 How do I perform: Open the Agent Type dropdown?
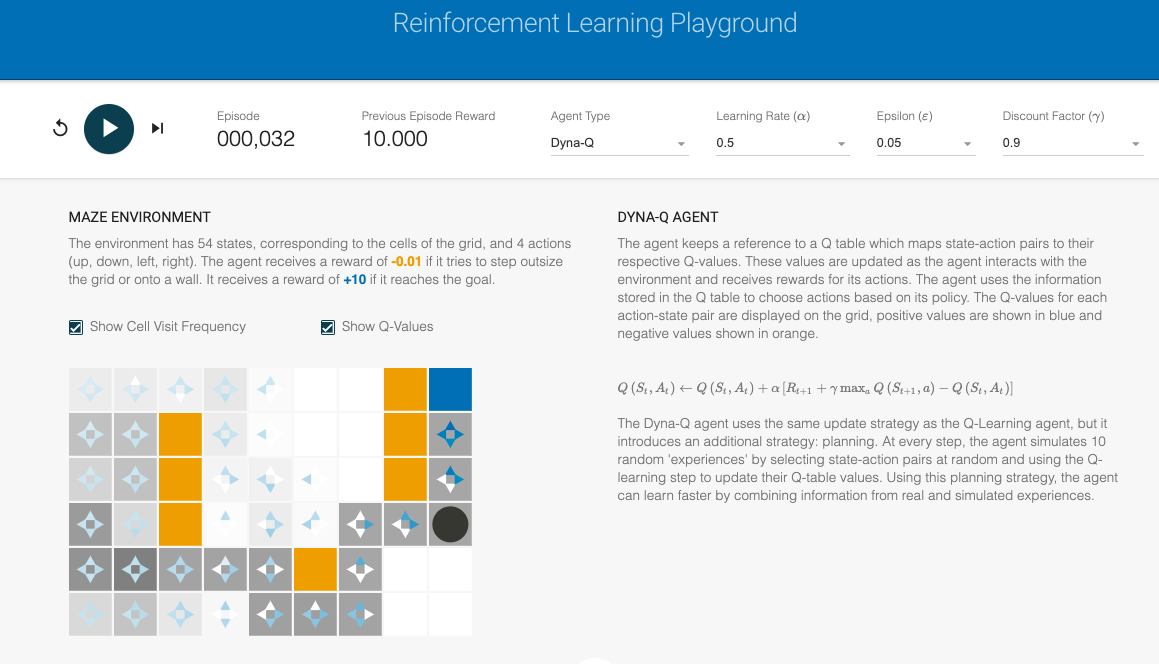pyautogui.click(x=619, y=143)
